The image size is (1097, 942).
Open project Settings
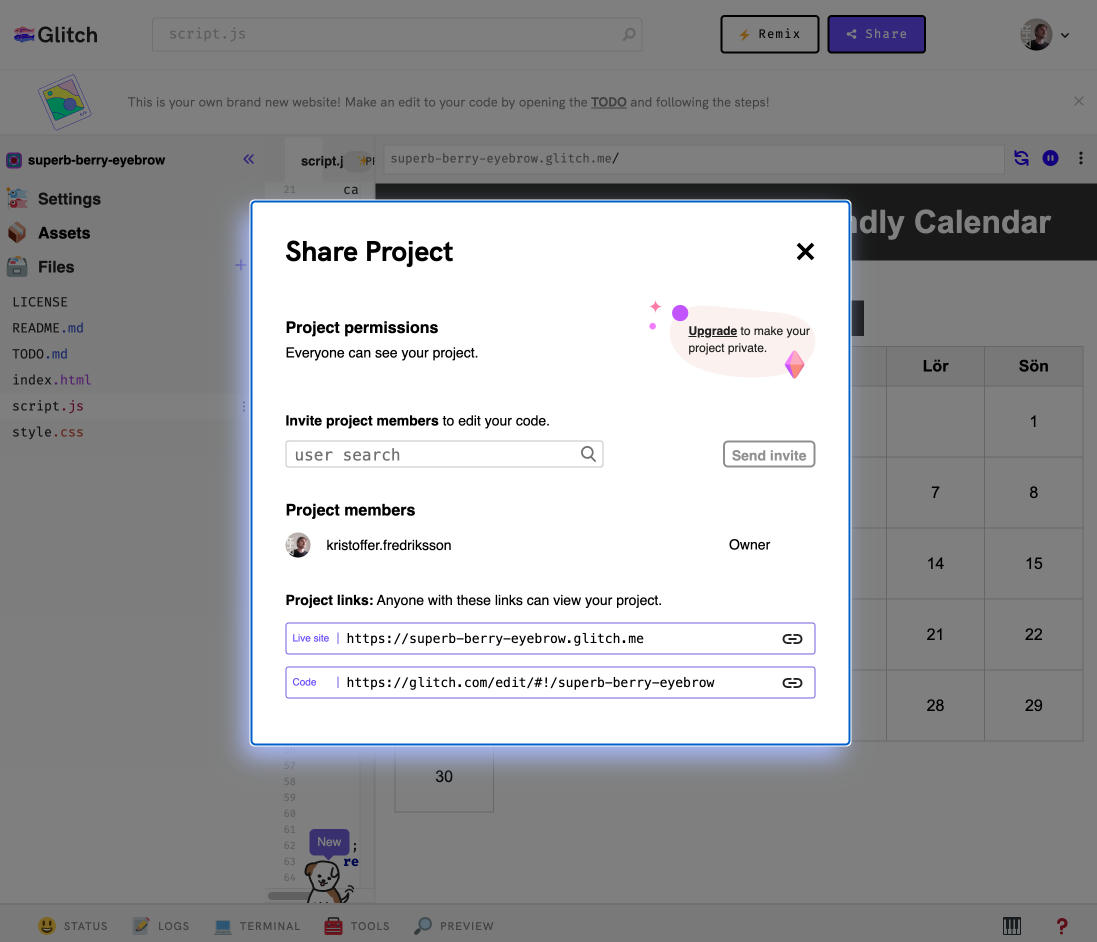pos(69,199)
